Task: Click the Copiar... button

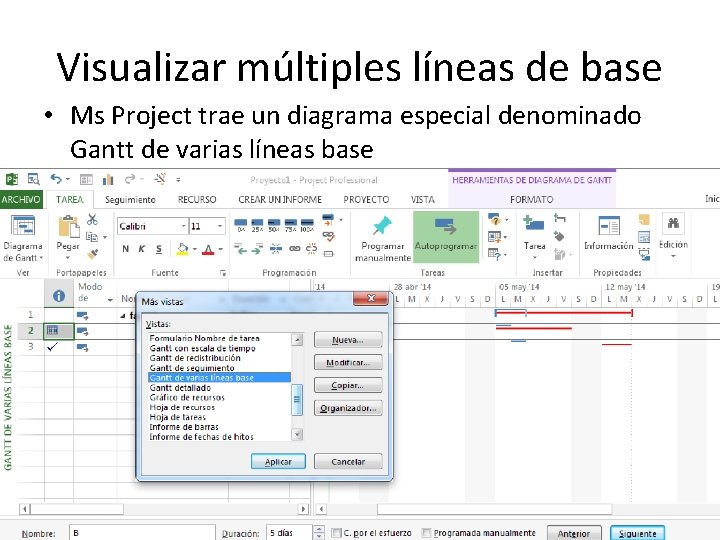Action: (x=348, y=385)
